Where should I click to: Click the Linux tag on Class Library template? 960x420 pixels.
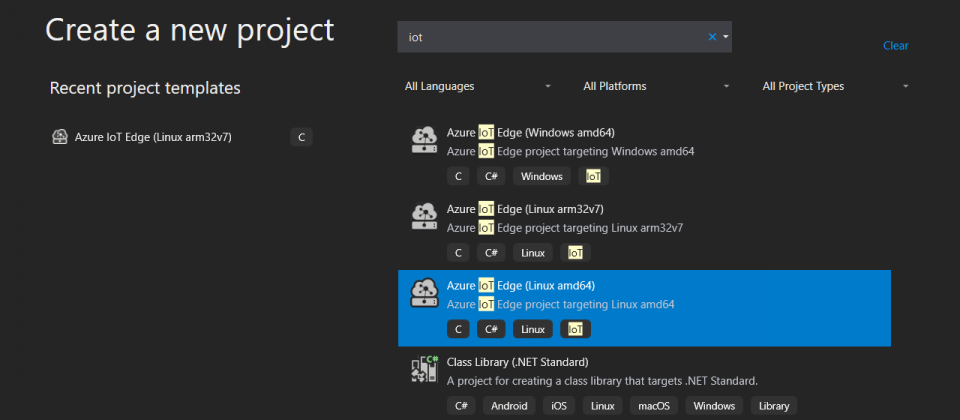602,405
